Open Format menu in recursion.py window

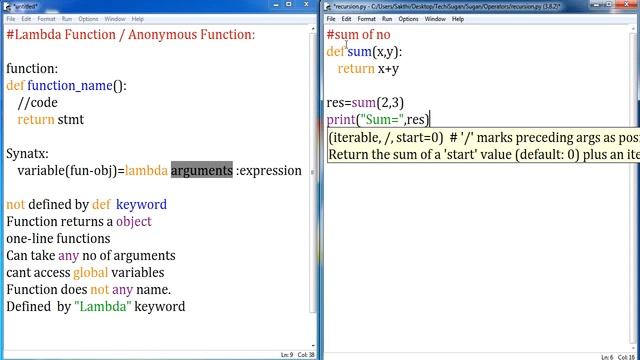tap(367, 19)
